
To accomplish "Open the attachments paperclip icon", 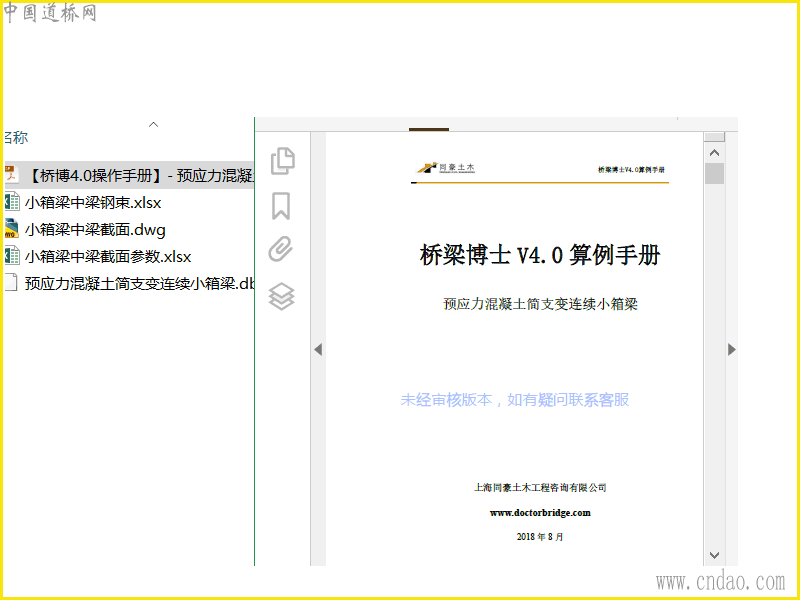I will [x=281, y=249].
